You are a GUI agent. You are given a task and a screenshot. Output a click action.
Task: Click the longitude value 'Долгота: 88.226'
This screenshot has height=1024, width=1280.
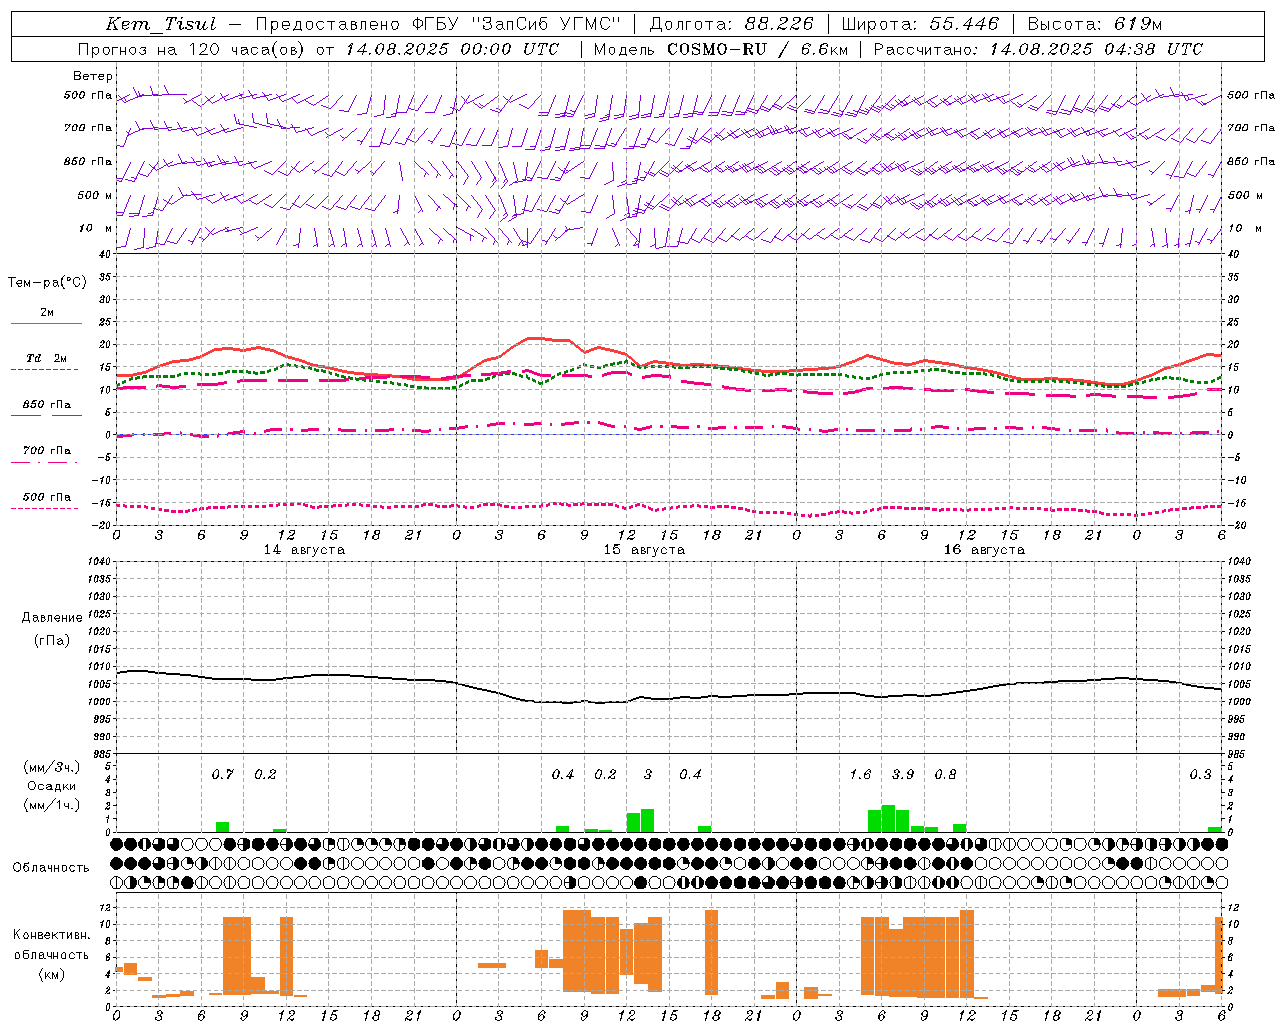731,24
